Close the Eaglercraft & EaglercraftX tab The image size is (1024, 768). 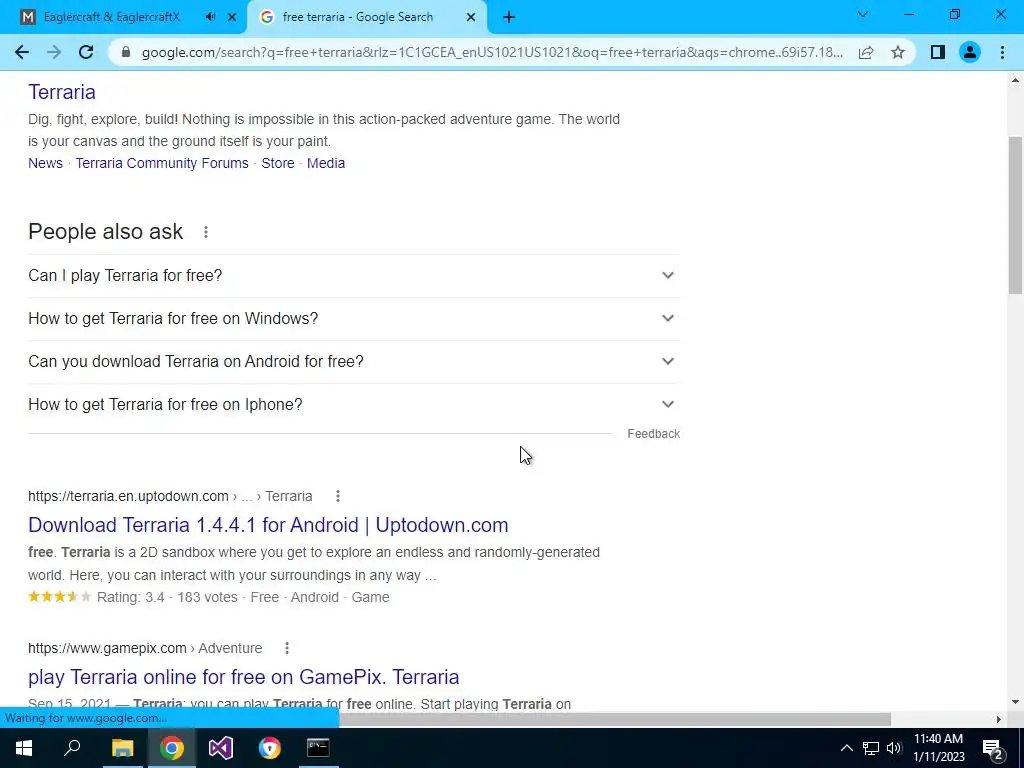[x=232, y=17]
